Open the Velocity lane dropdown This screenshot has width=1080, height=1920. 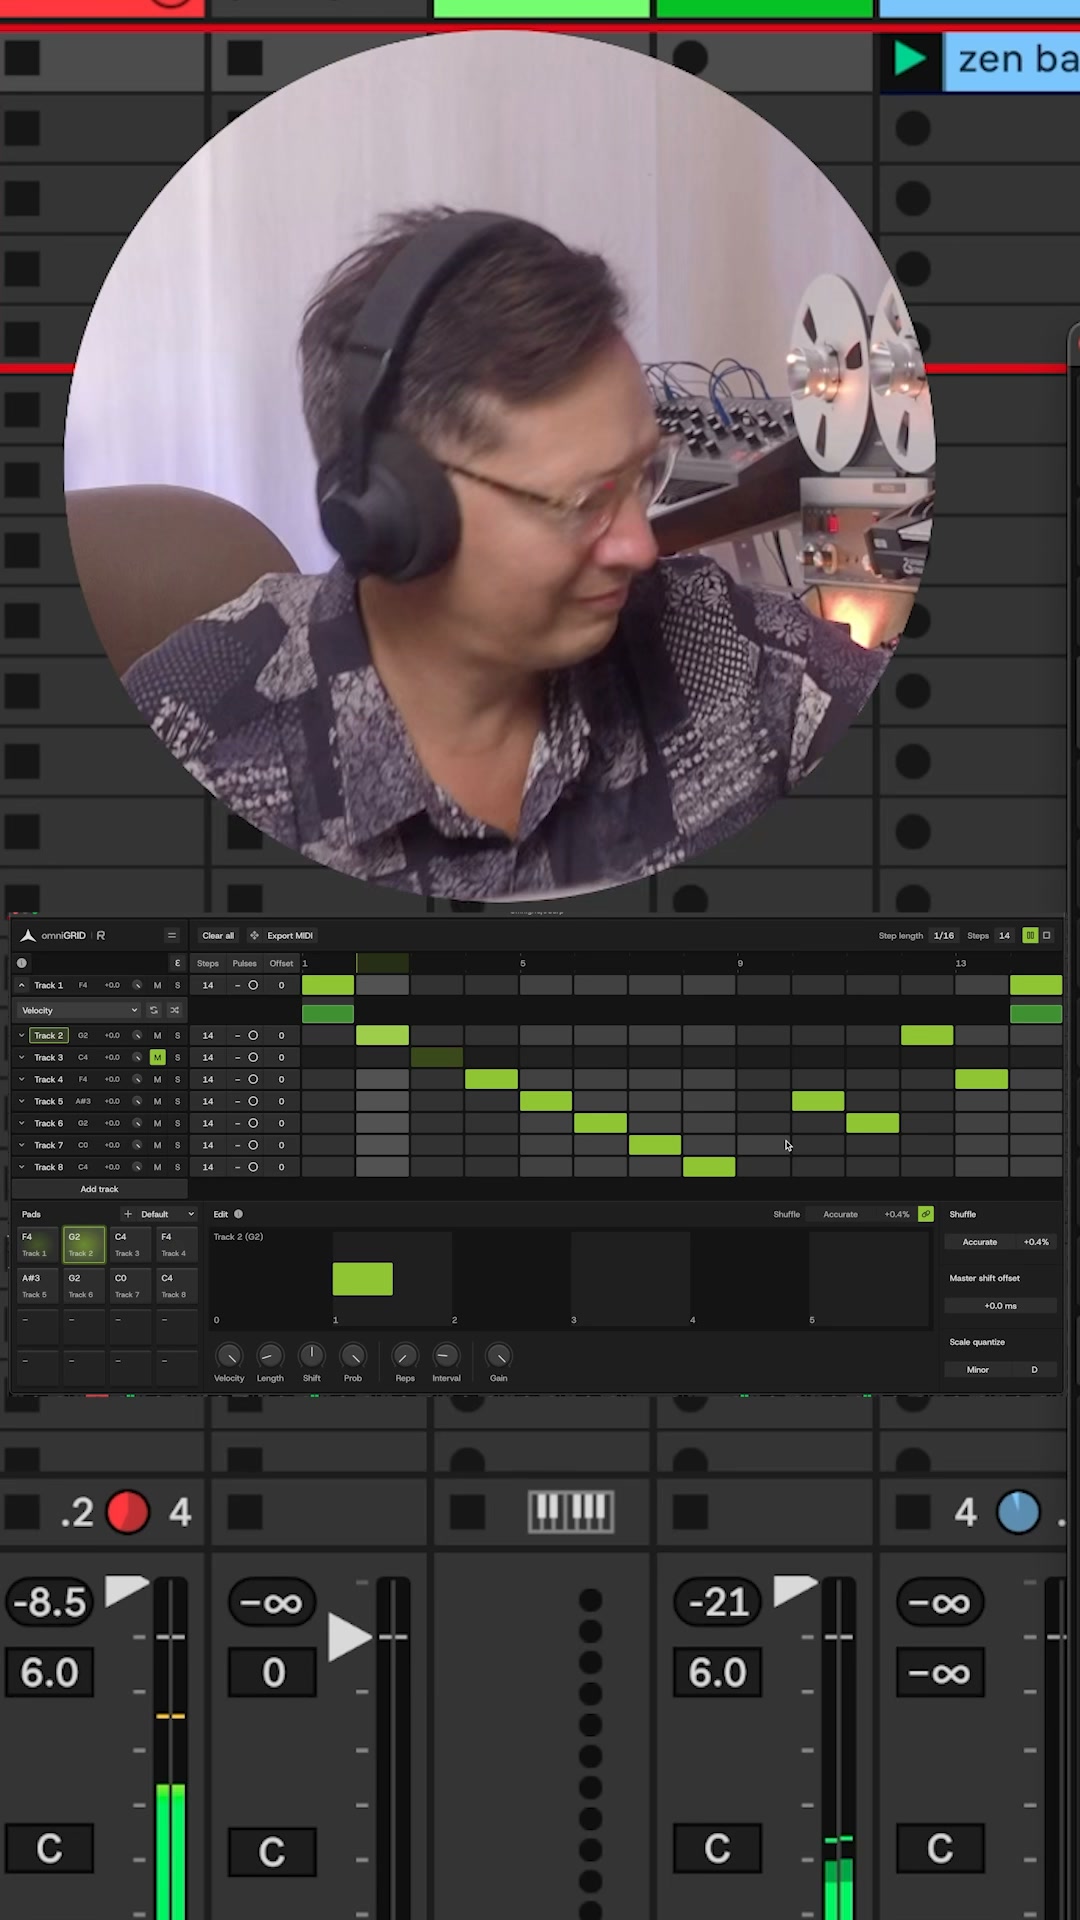78,1010
